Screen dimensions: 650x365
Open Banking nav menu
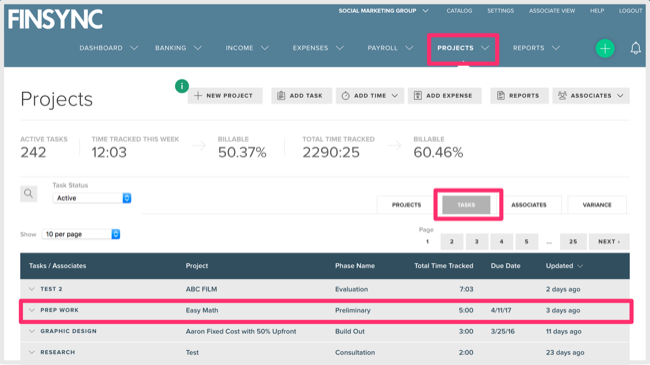[178, 48]
